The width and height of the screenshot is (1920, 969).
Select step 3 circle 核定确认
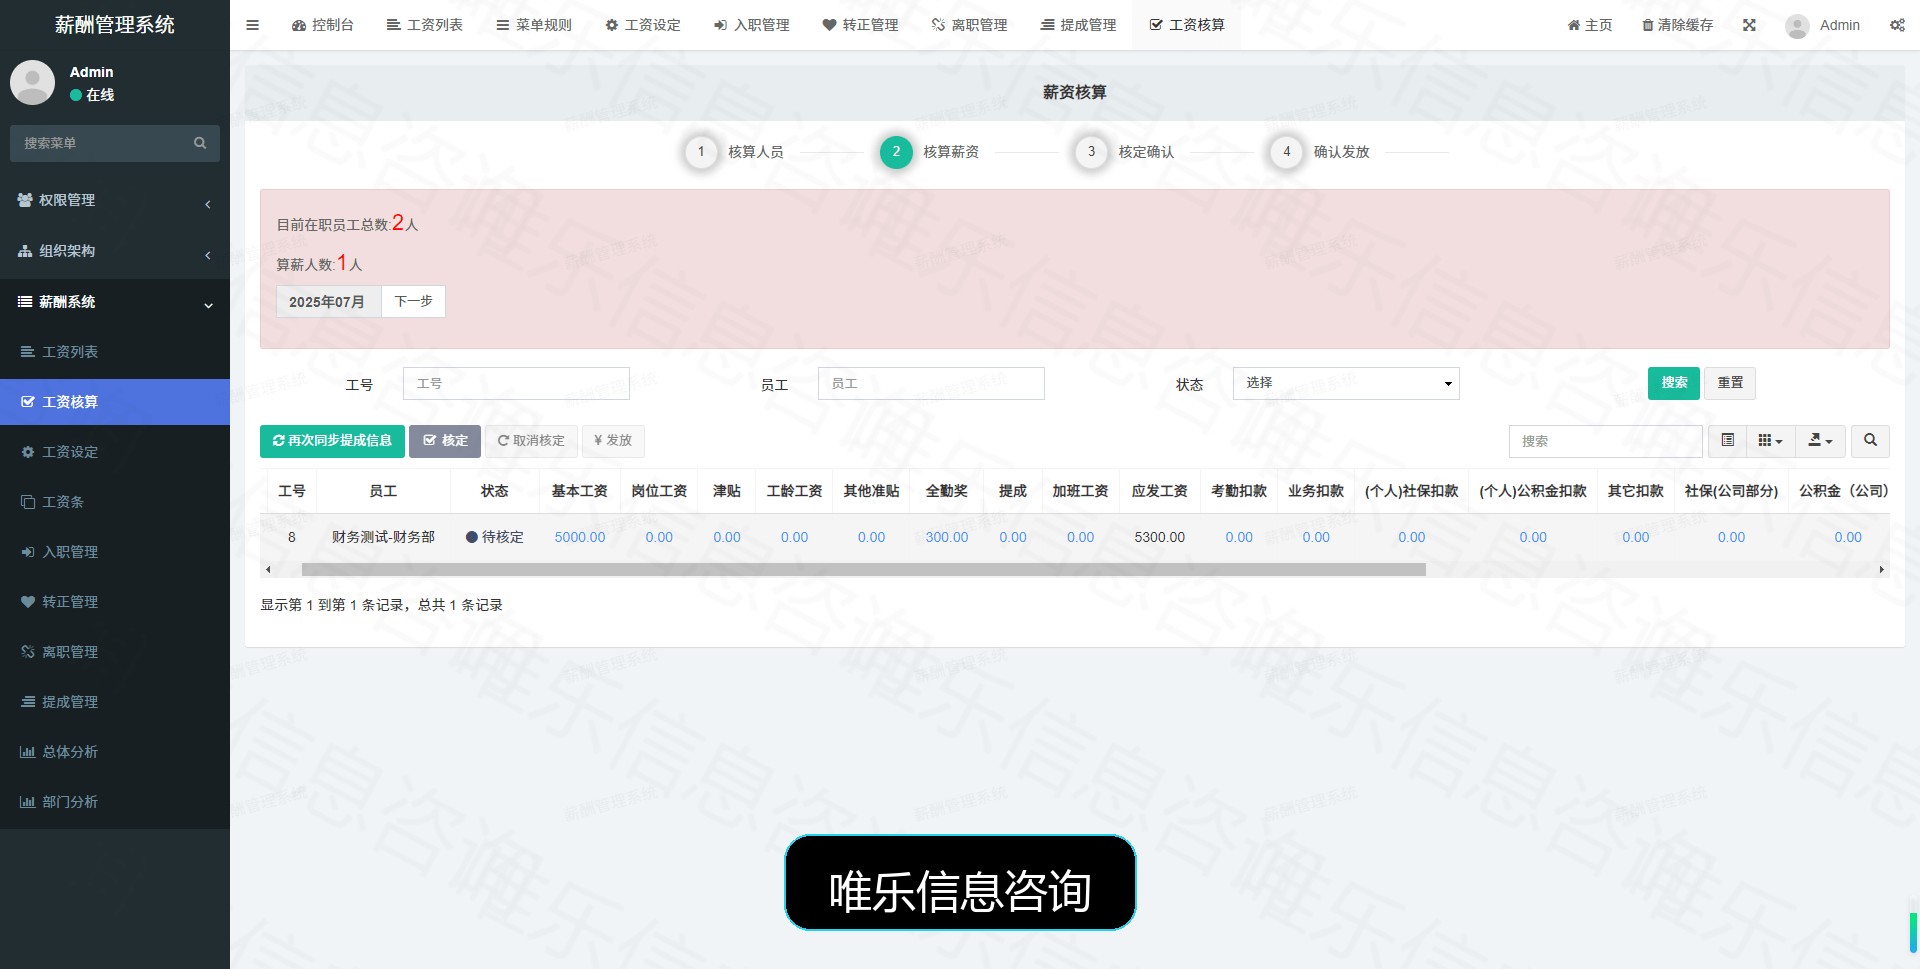click(x=1091, y=152)
